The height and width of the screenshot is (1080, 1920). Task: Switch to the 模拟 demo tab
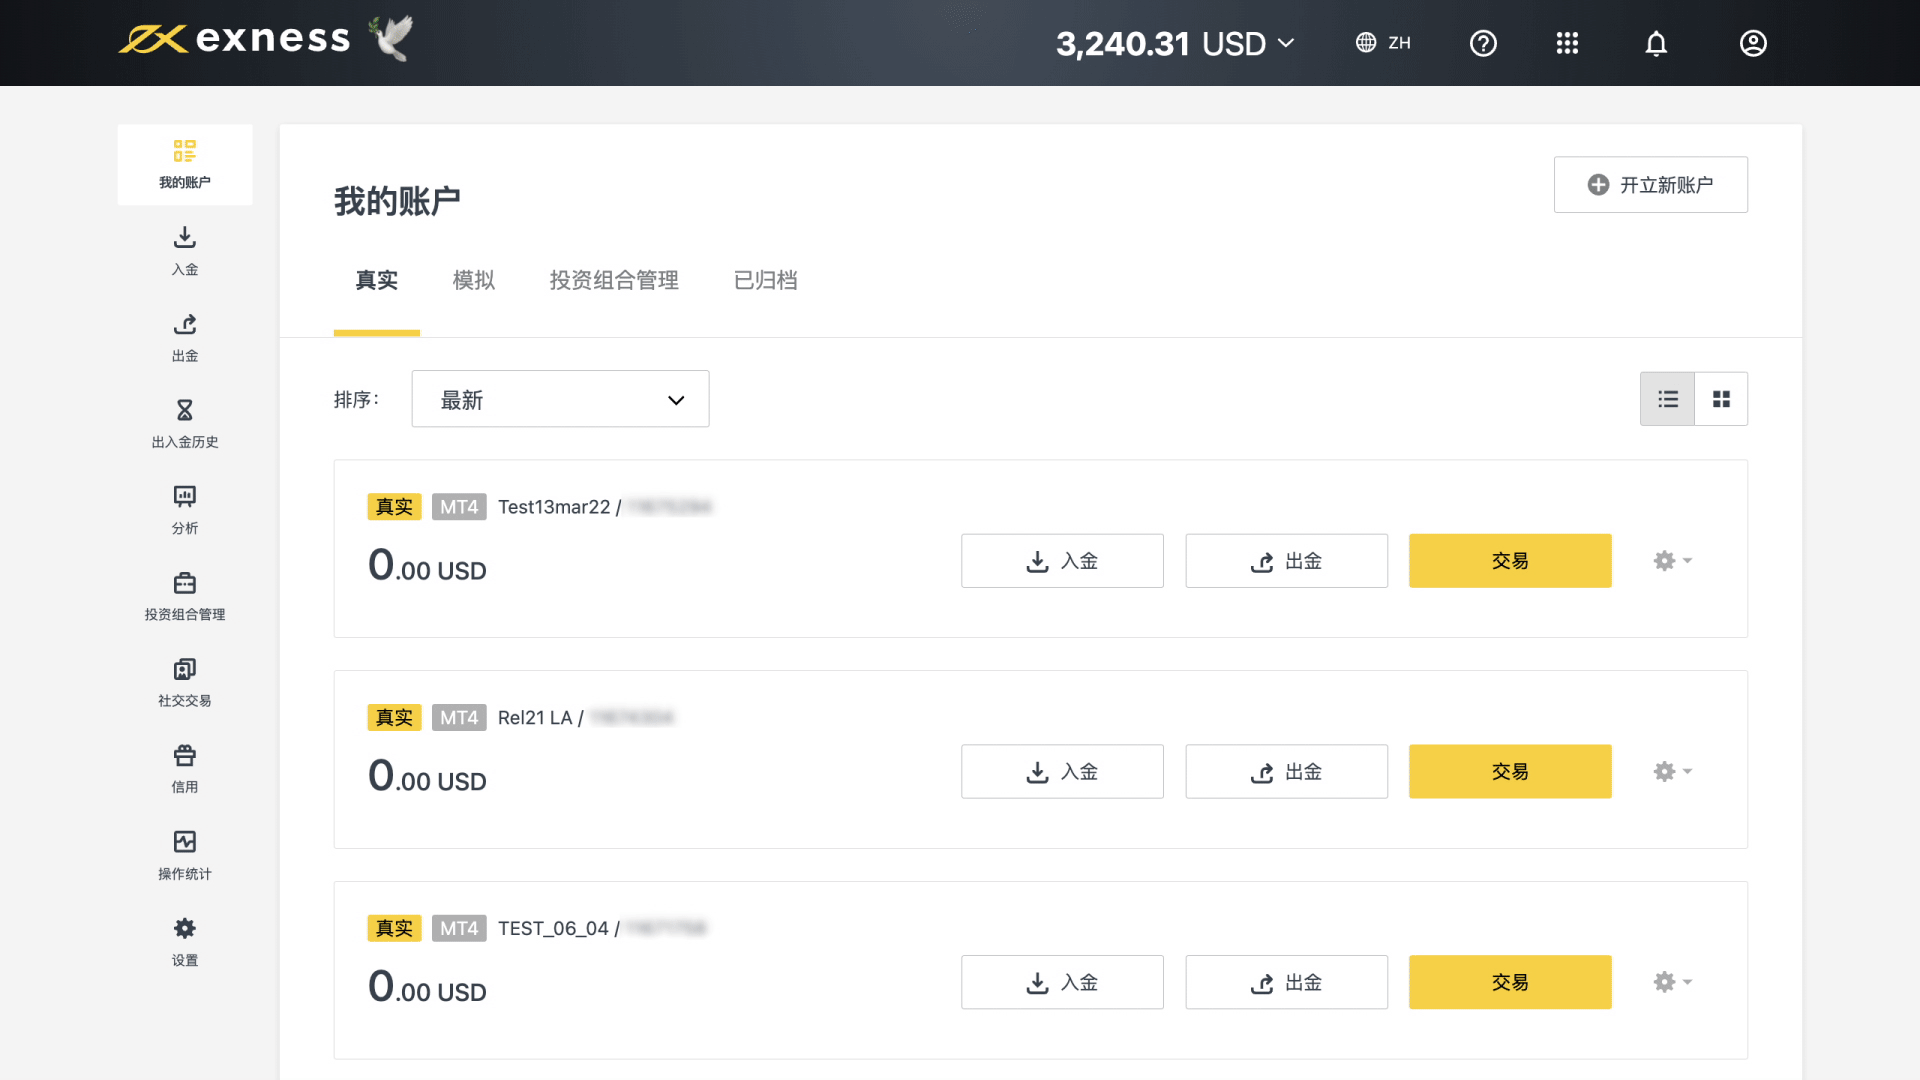474,281
